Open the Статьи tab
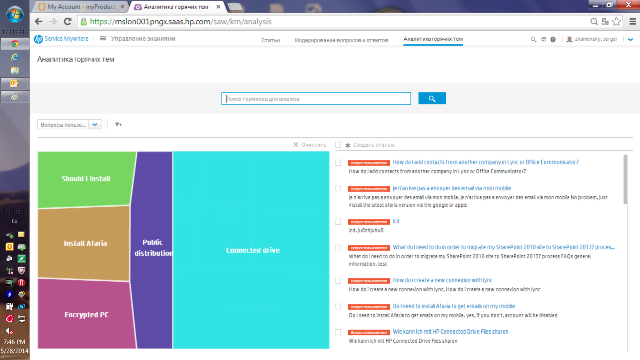Image resolution: width=640 pixels, height=360 pixels. coord(271,40)
